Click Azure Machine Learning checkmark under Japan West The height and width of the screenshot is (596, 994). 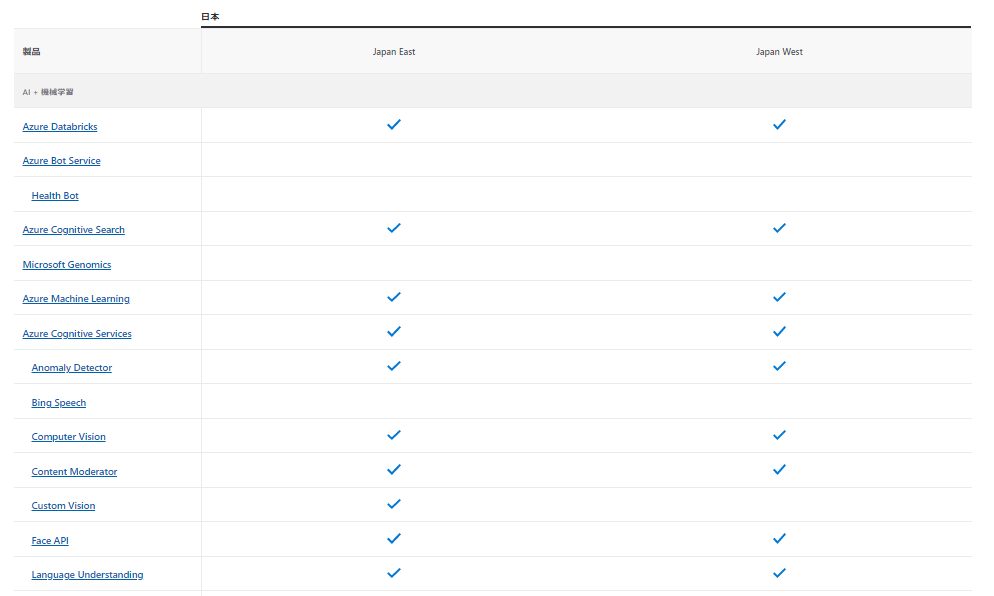coord(779,297)
